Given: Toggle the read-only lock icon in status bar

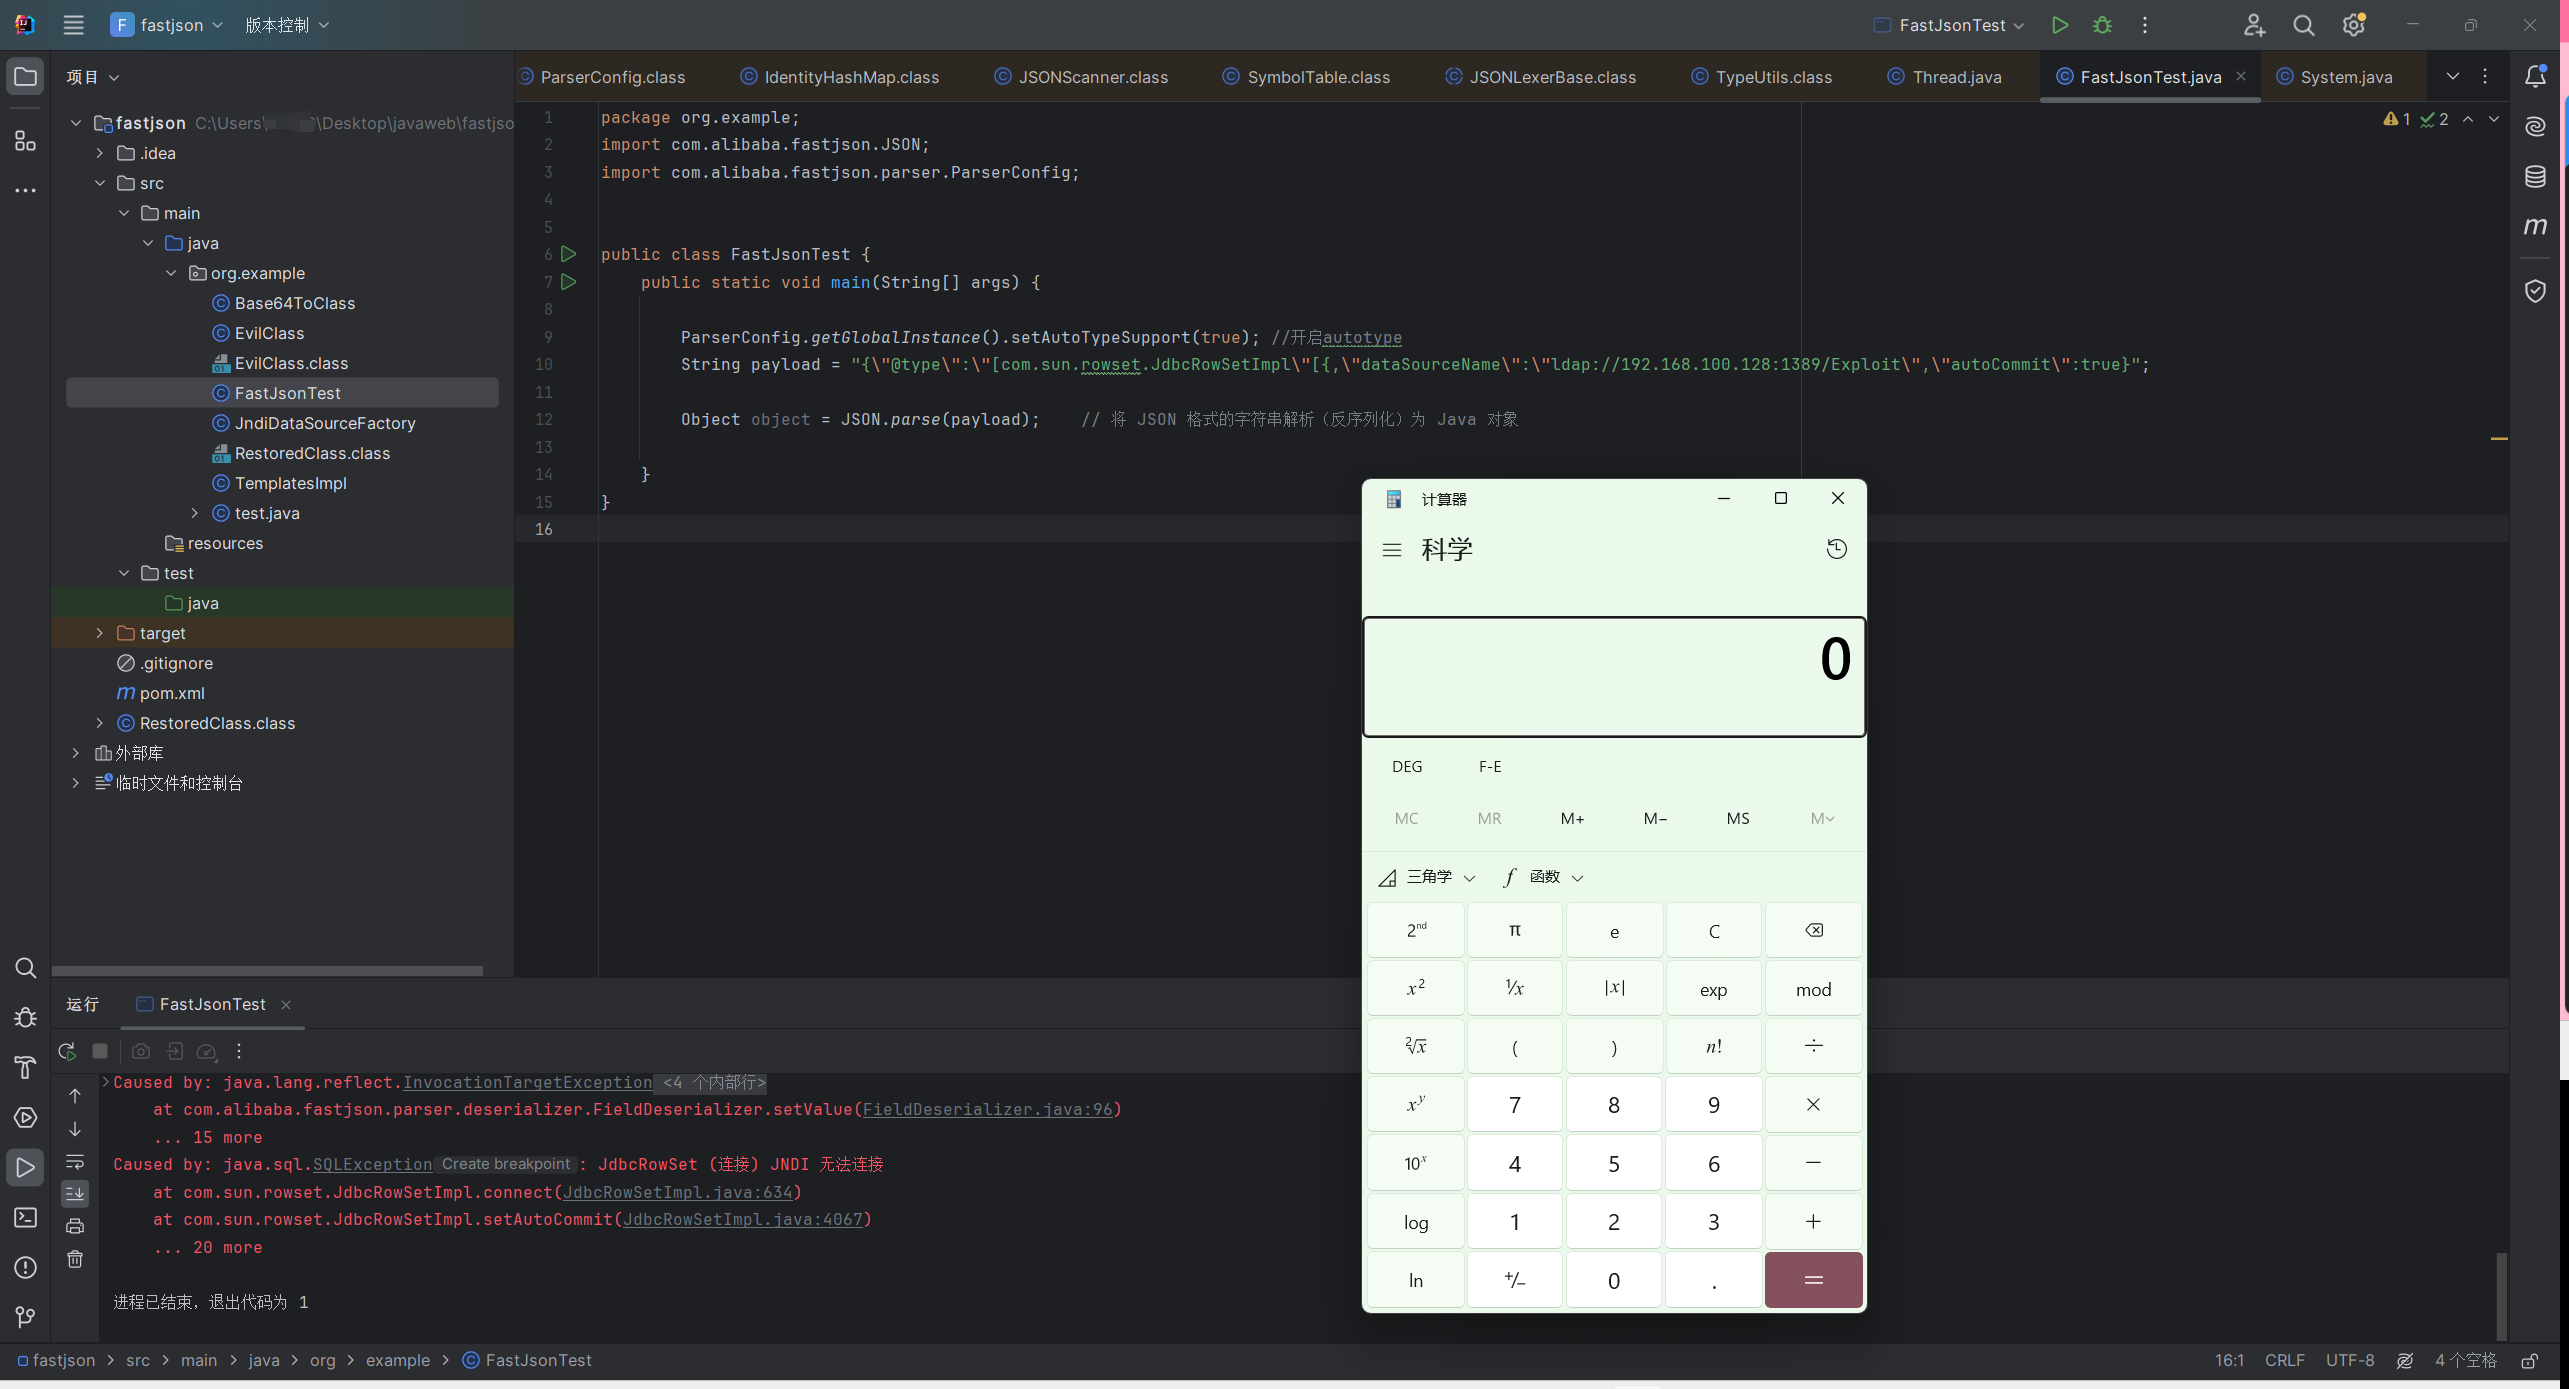Looking at the screenshot, I should coord(2529,1360).
